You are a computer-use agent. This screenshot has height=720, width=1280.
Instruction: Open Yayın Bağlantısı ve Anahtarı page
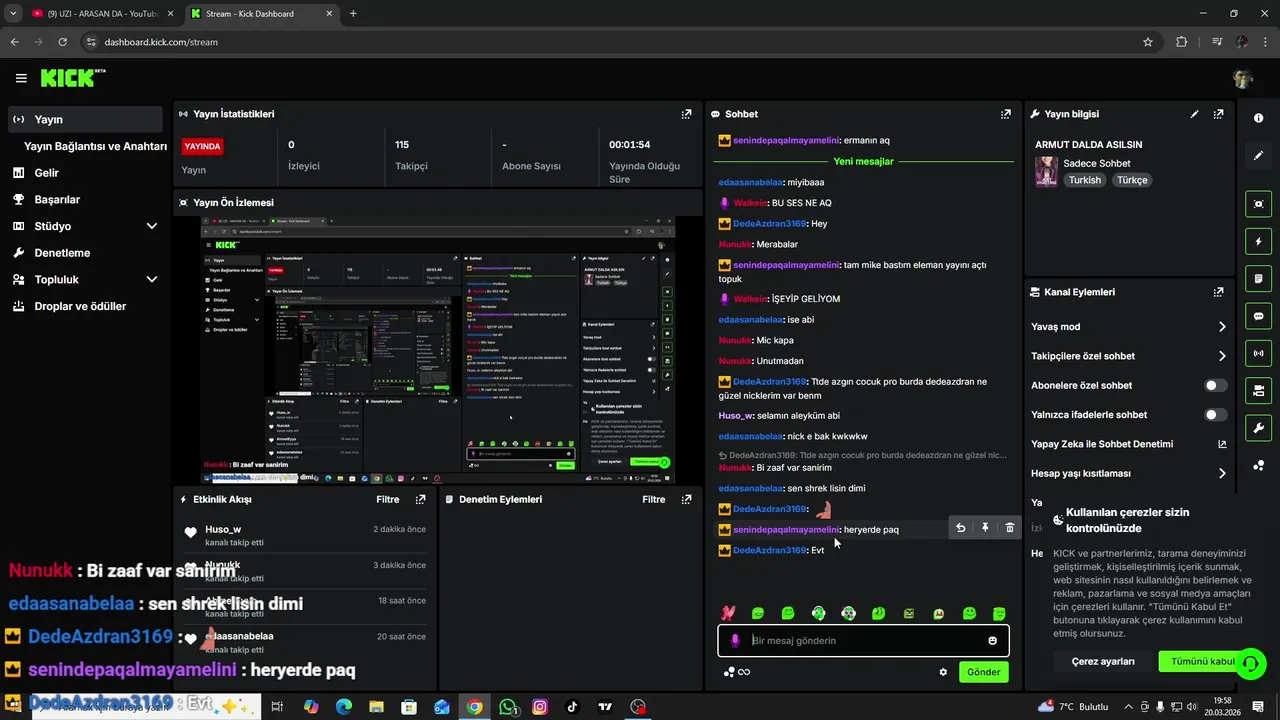click(x=95, y=146)
